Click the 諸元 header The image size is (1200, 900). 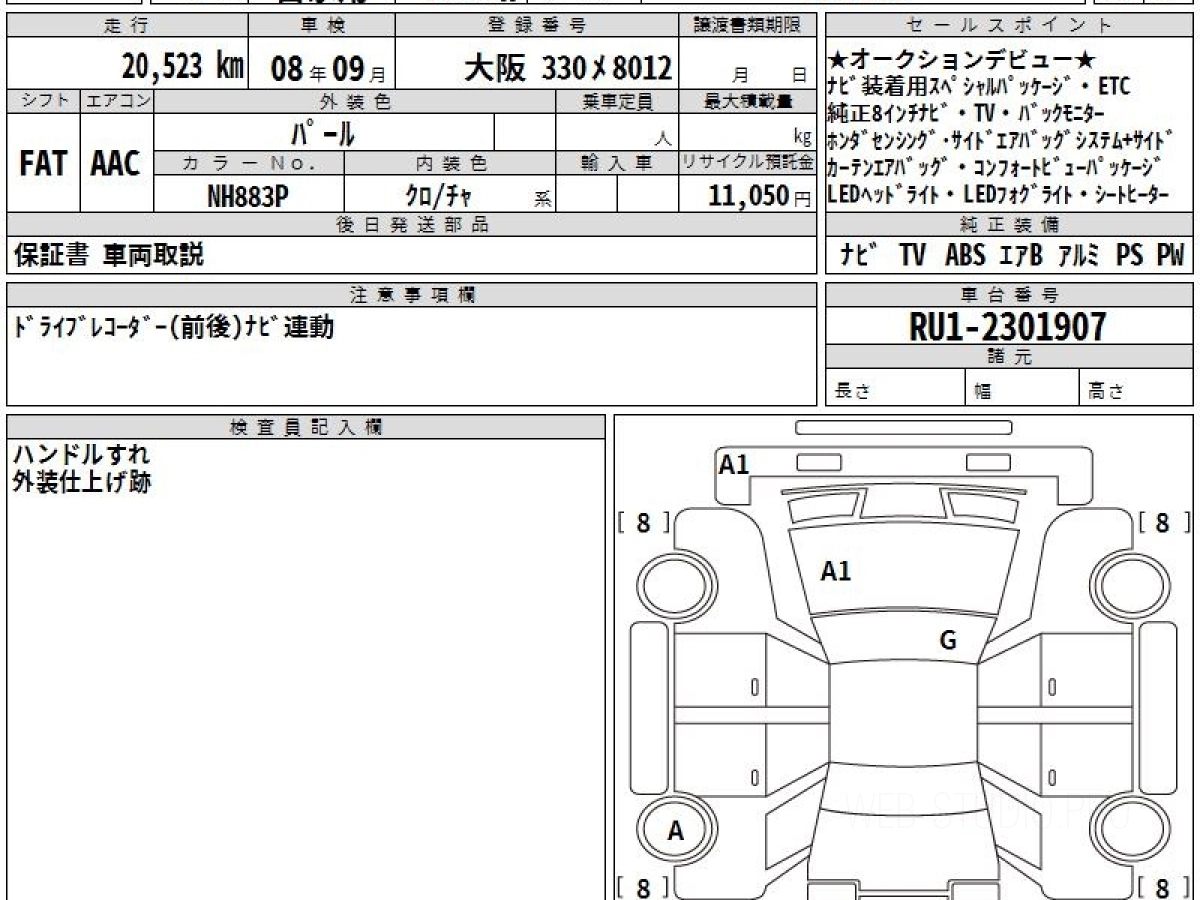(1008, 357)
